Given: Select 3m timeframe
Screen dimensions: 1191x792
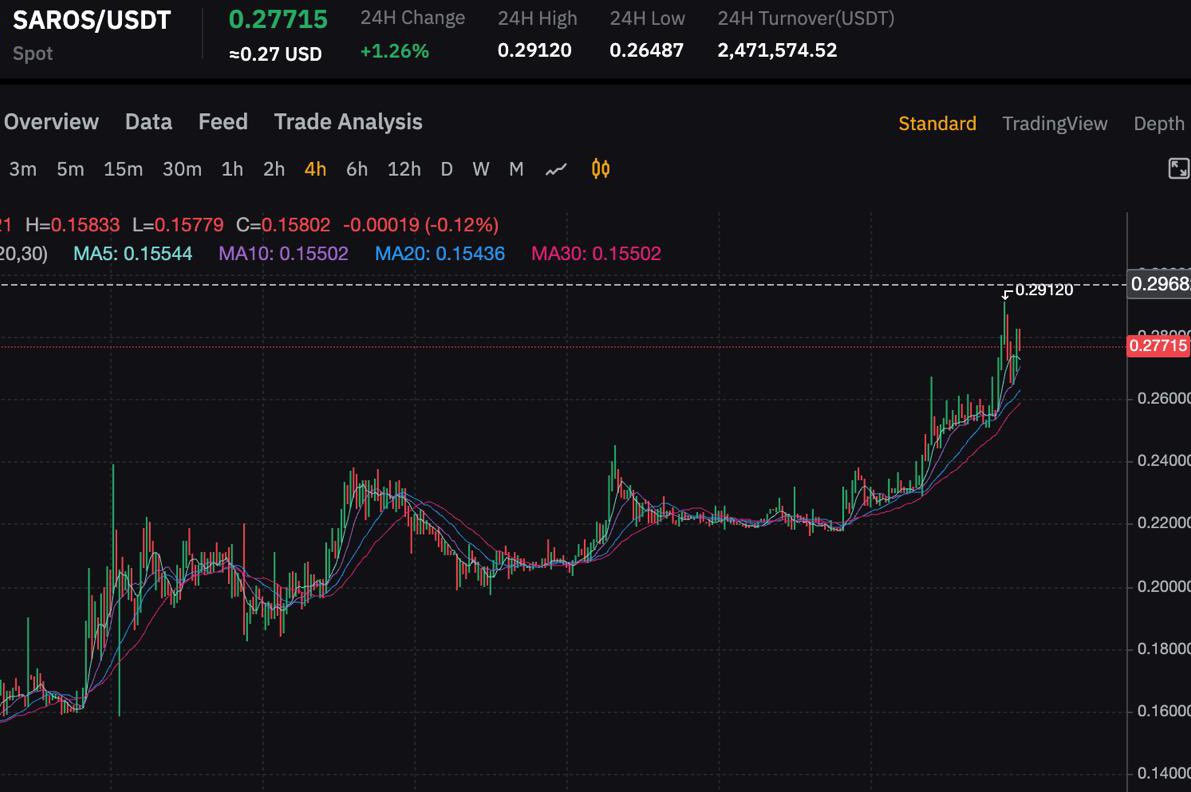Looking at the screenshot, I should point(23,169).
